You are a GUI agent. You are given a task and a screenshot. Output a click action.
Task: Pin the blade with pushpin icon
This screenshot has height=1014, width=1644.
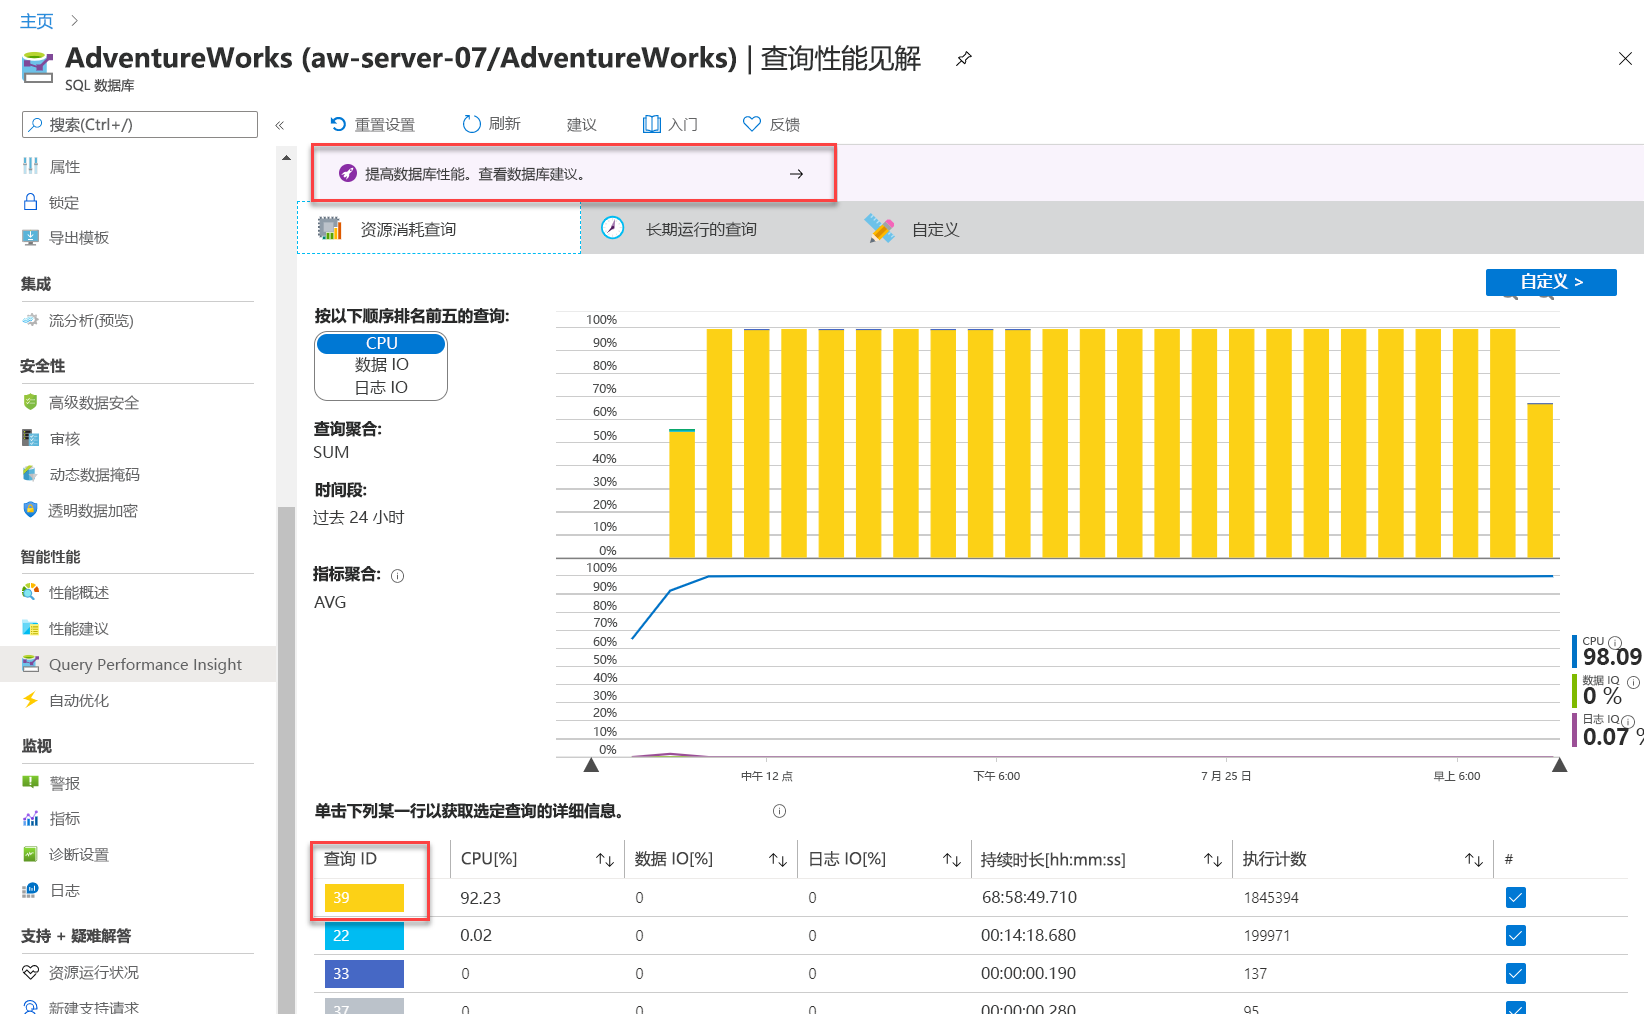963,59
